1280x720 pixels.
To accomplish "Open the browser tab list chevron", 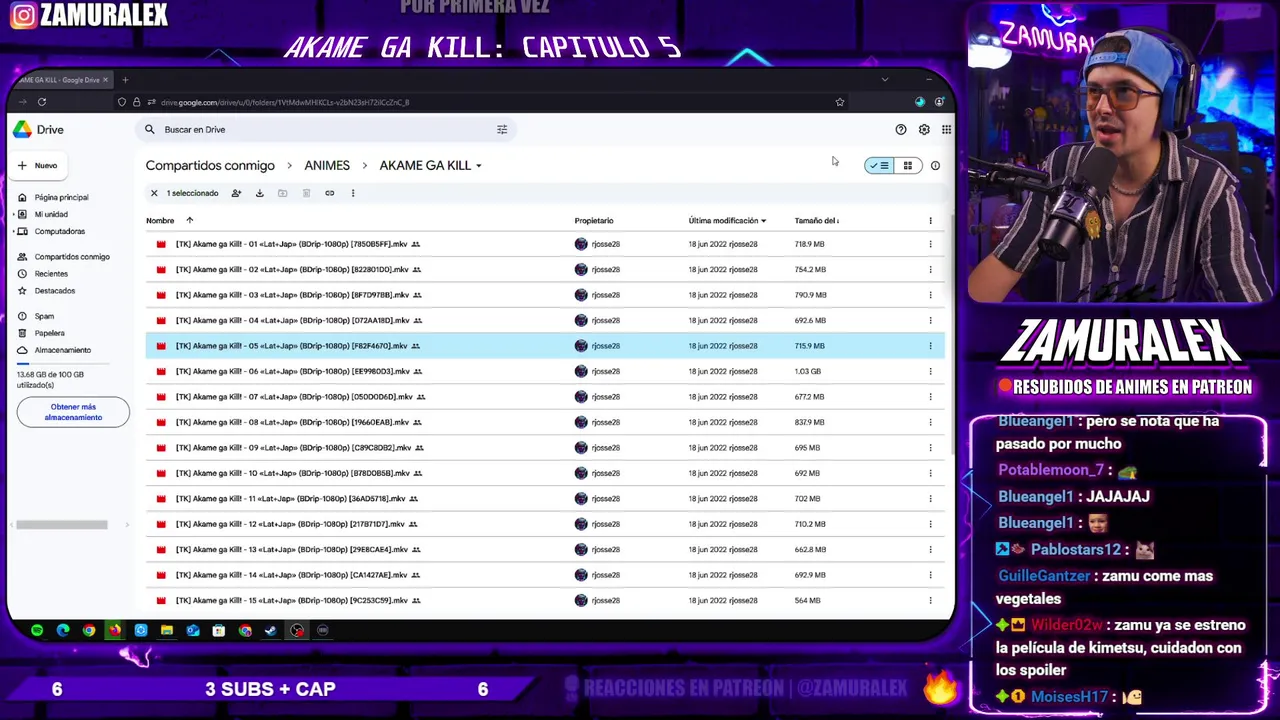I will point(884,80).
